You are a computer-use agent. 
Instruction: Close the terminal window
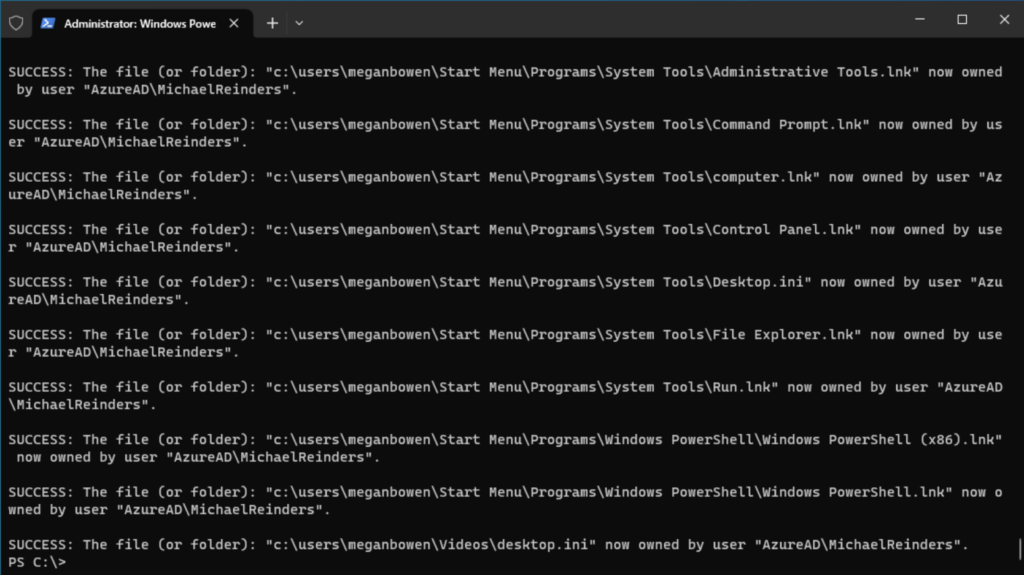(x=1004, y=20)
